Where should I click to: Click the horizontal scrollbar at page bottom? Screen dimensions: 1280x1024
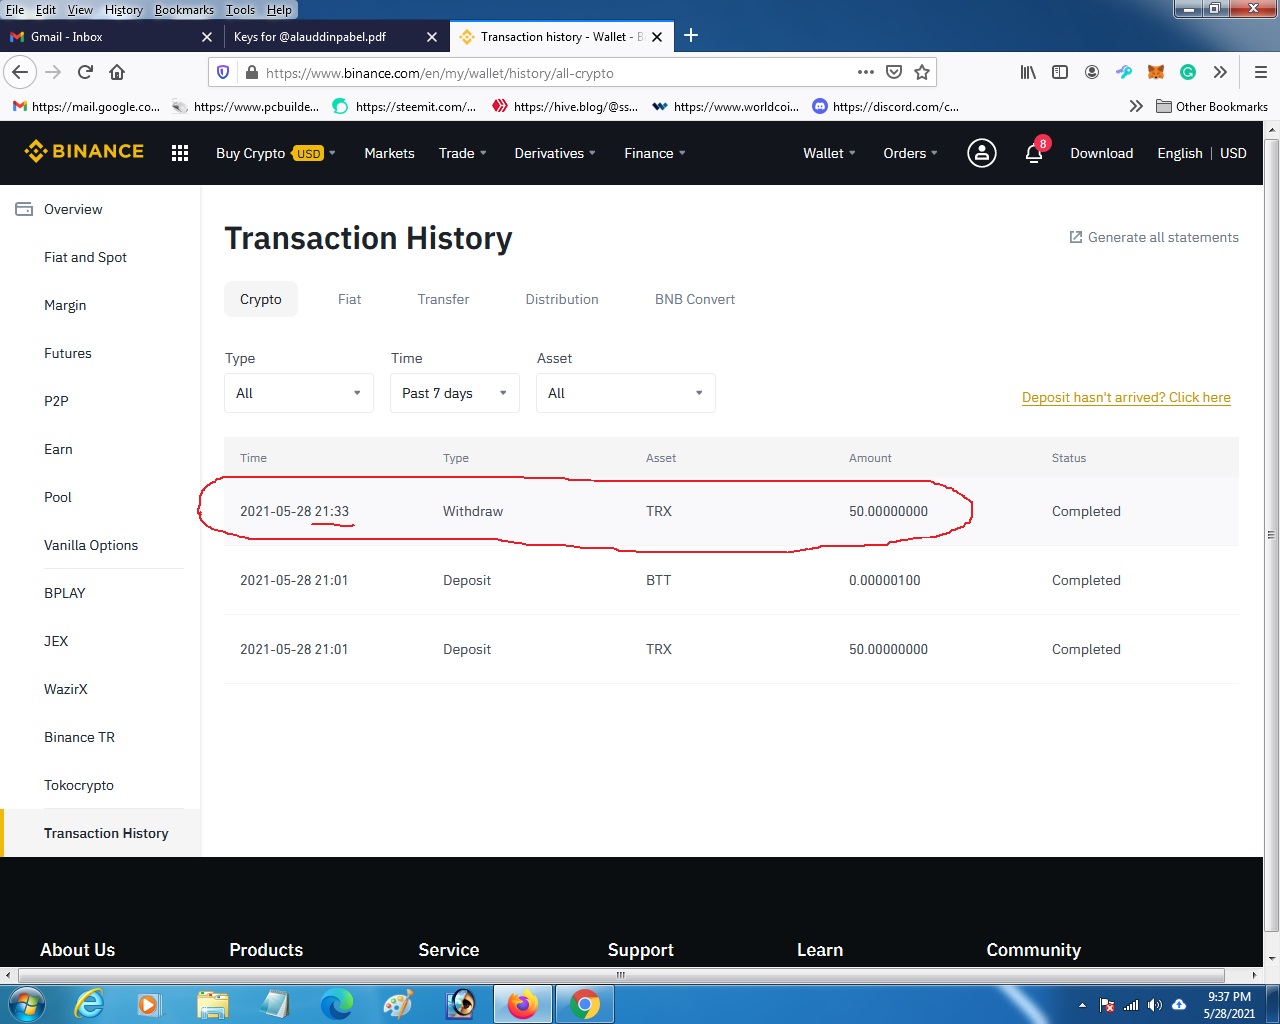point(620,975)
